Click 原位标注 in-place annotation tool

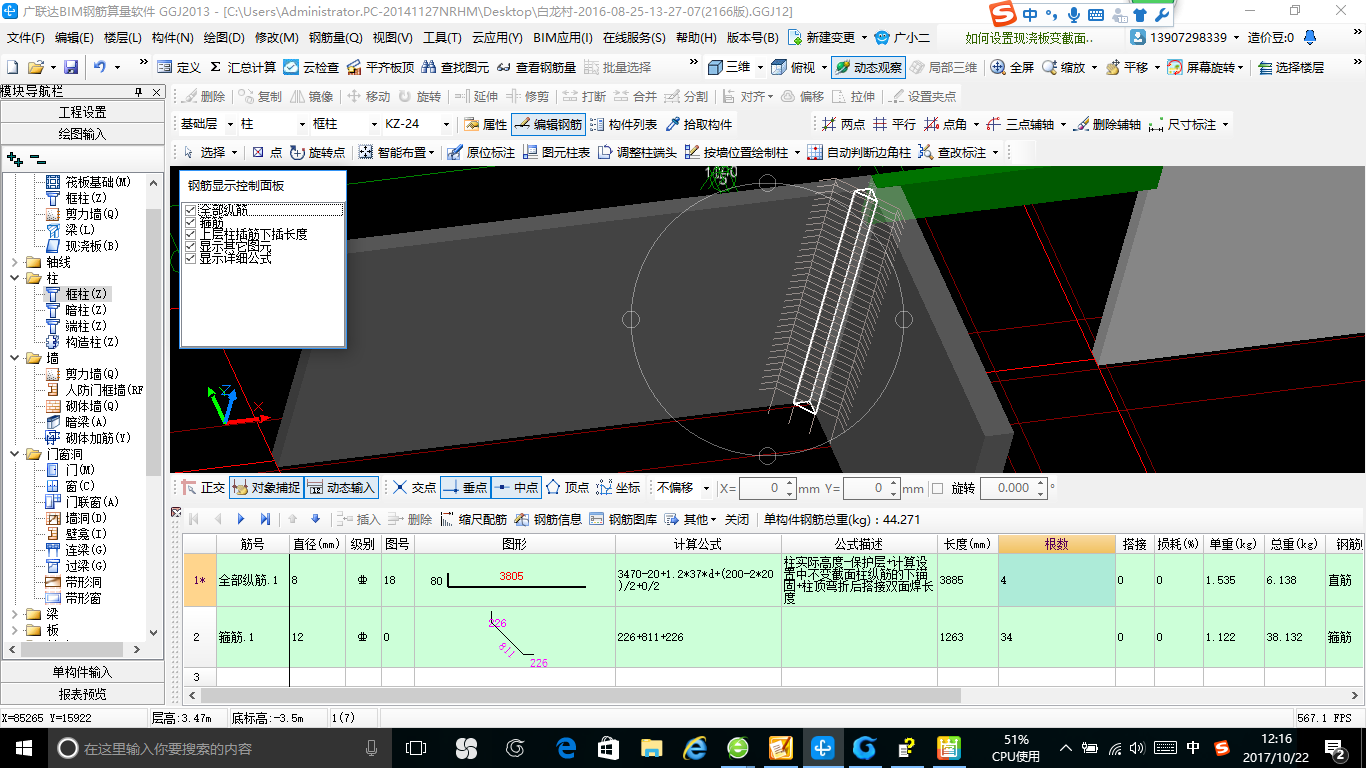[x=481, y=153]
